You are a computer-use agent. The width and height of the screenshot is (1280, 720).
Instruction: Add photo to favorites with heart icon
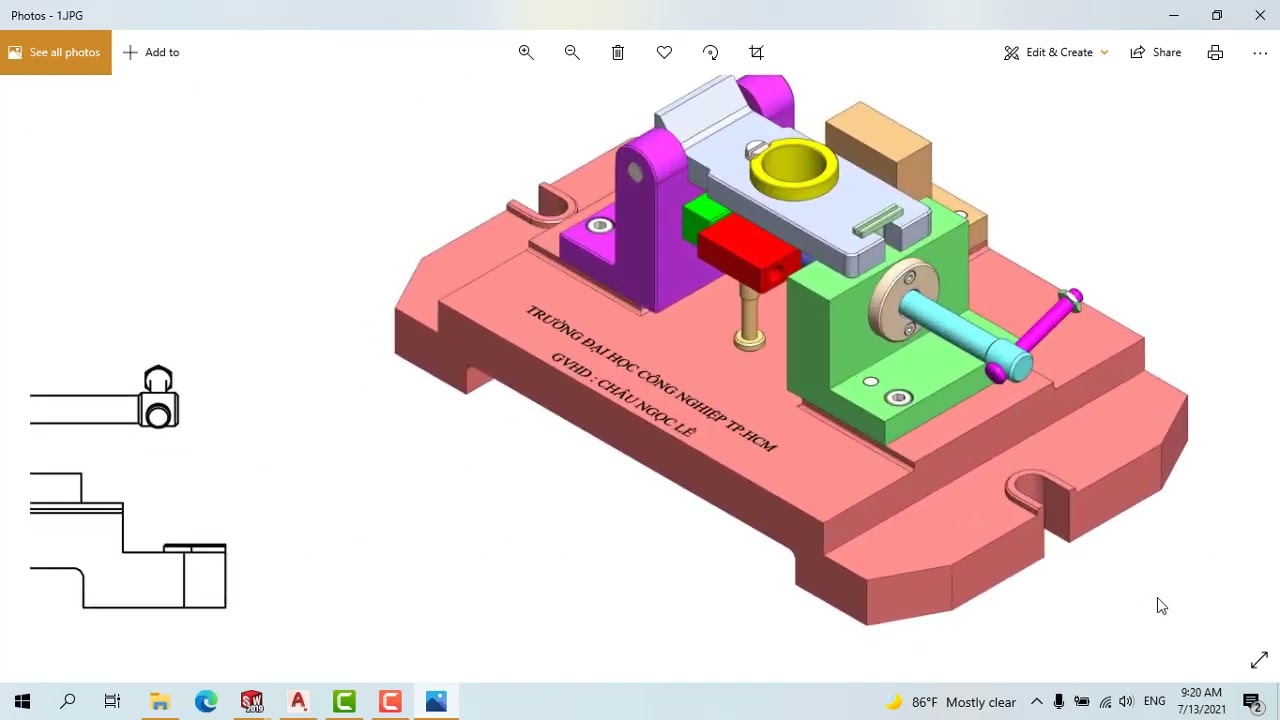click(664, 52)
